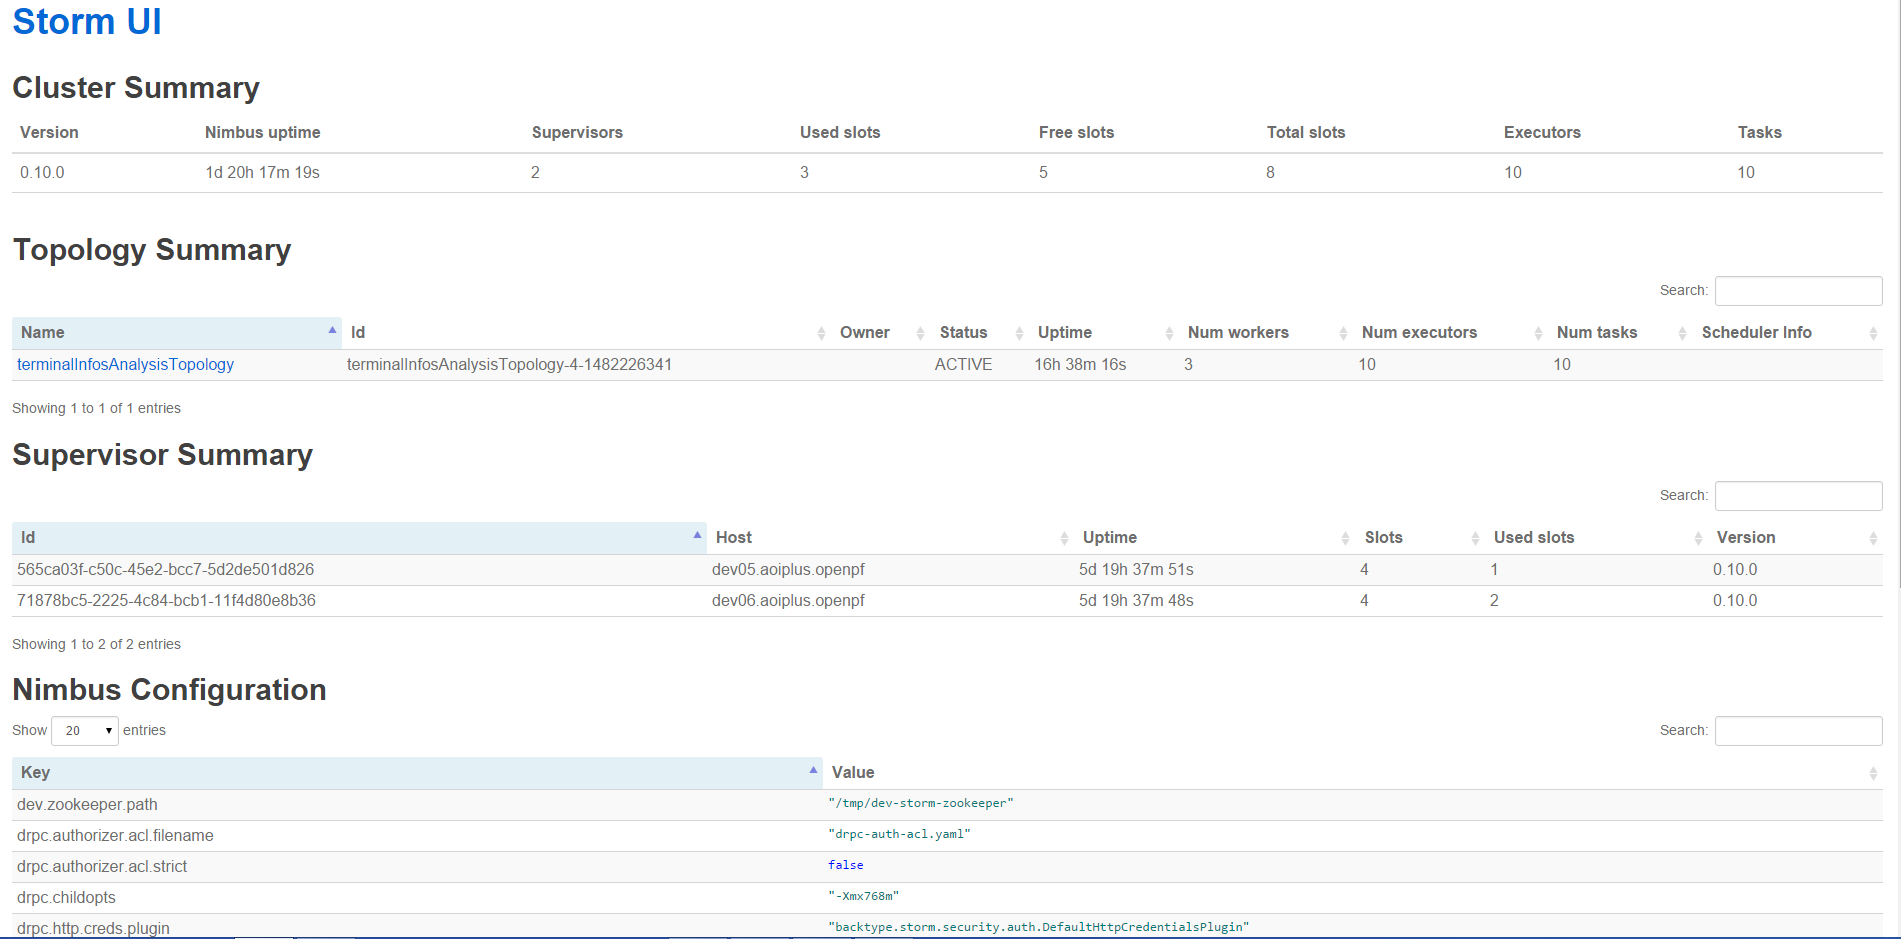Focus the Supervisor Summary search box
This screenshot has height=939, width=1901.
click(1798, 496)
